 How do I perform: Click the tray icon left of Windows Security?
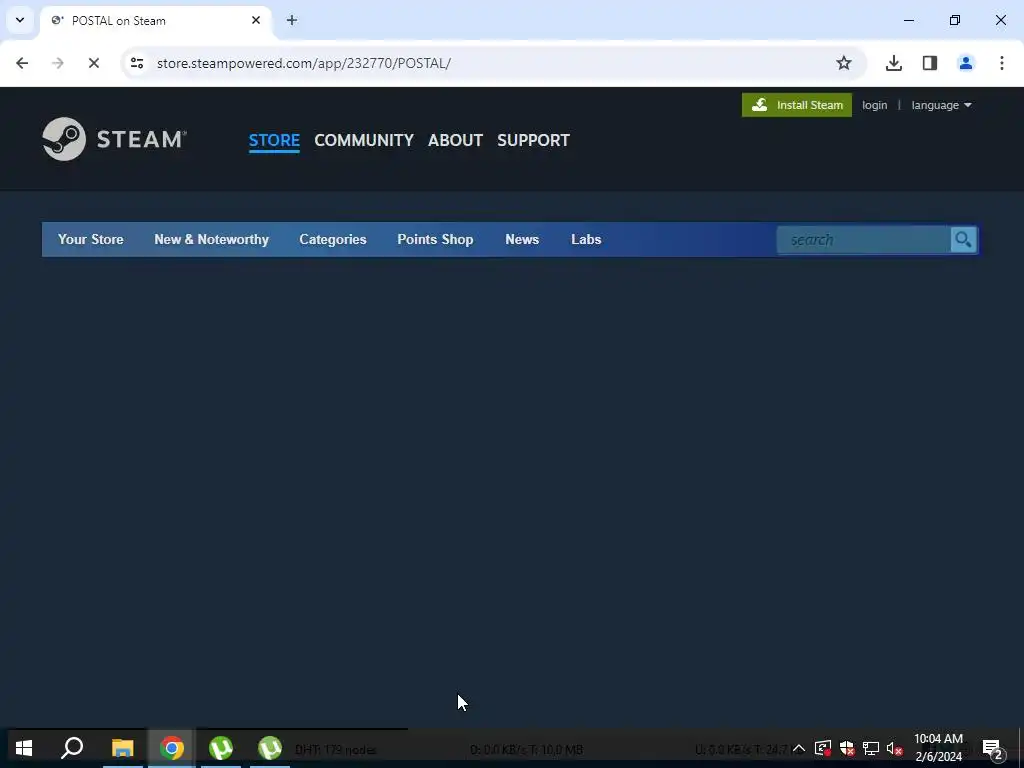823,748
